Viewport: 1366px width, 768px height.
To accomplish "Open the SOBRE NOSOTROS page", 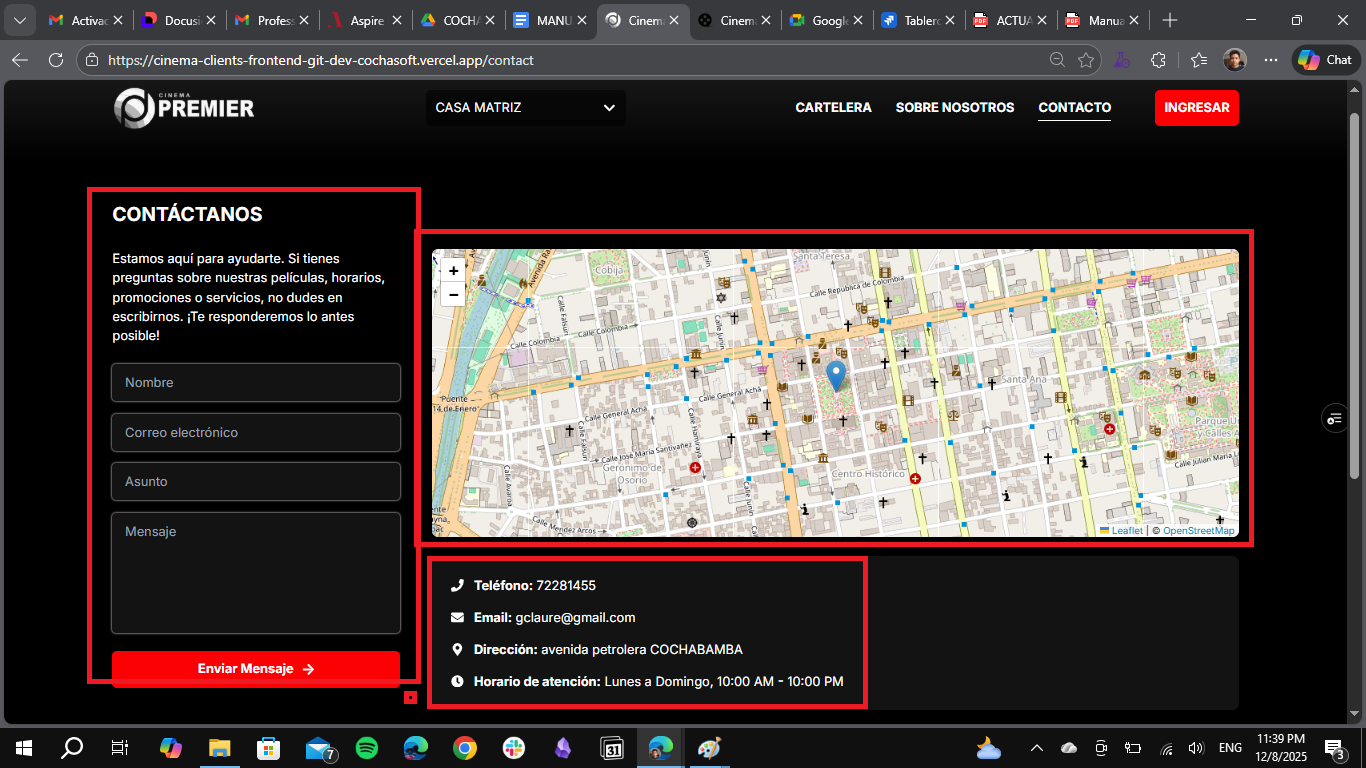I will tap(954, 107).
